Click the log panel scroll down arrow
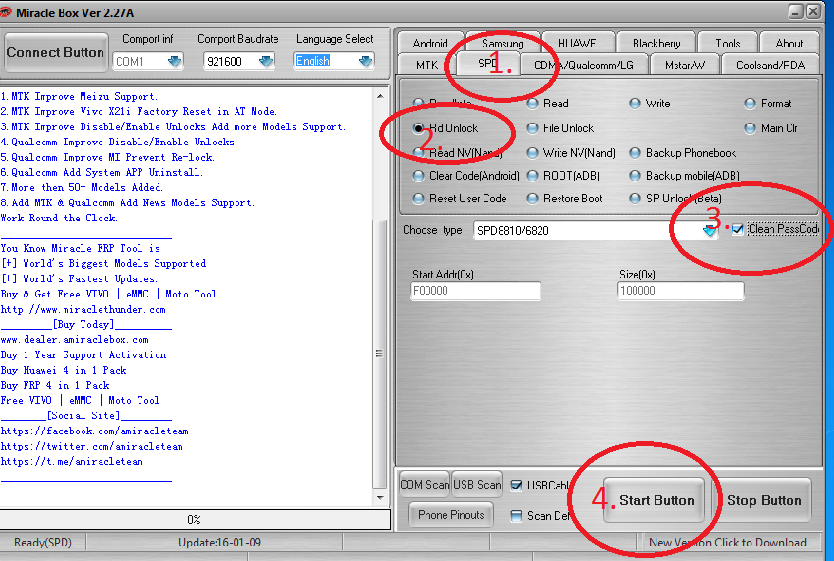Screen dimensions: 834x561 pyautogui.click(x=380, y=498)
